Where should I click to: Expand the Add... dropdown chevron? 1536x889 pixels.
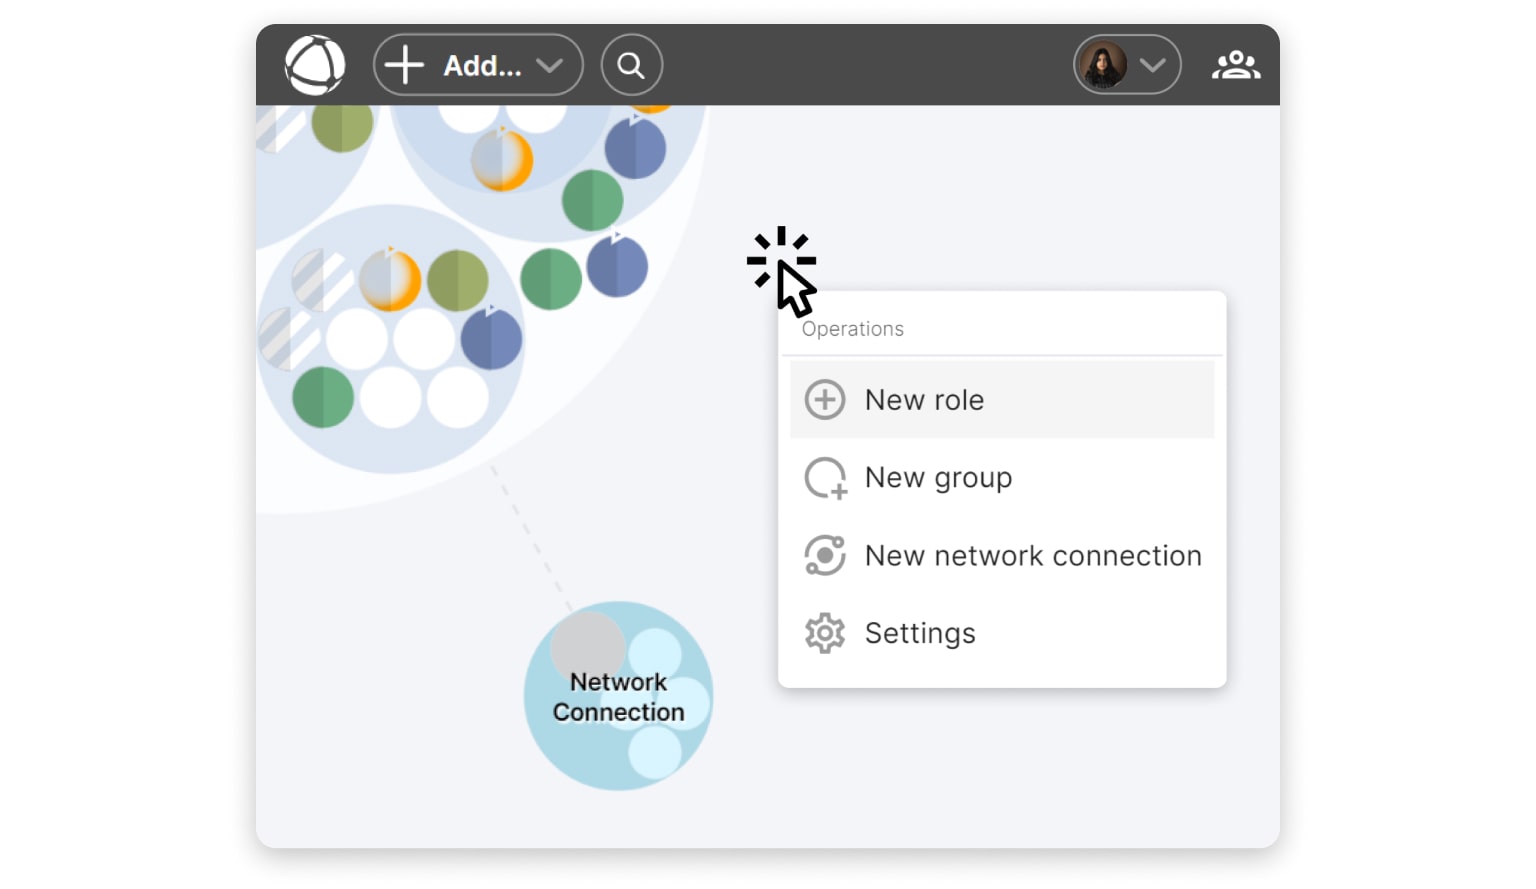(x=549, y=66)
